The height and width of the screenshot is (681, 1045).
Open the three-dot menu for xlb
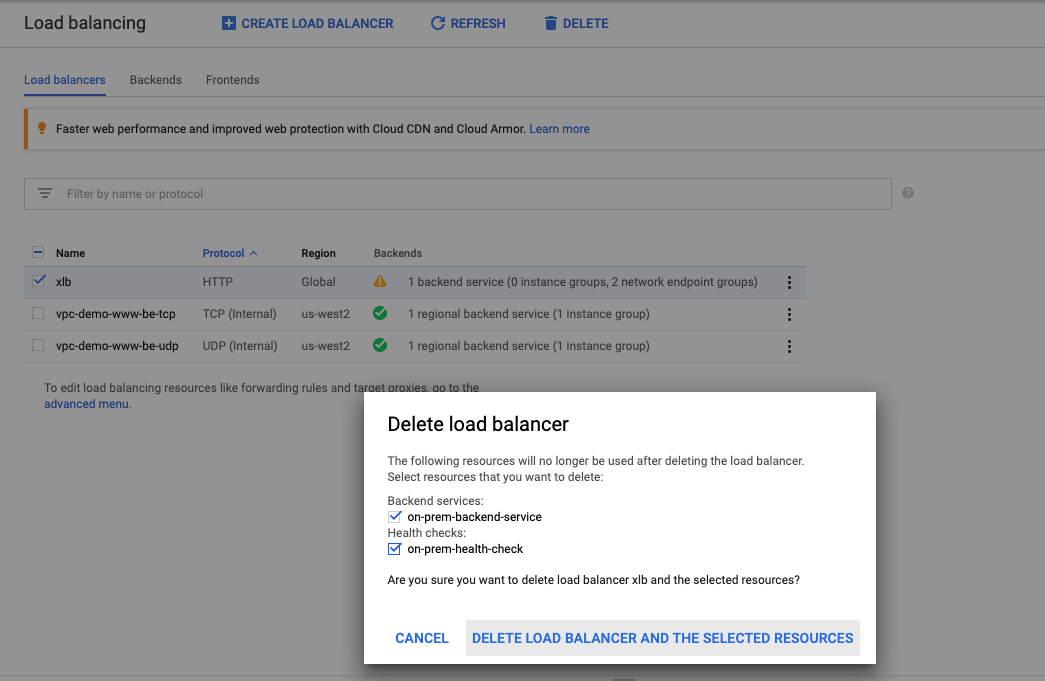[789, 283]
